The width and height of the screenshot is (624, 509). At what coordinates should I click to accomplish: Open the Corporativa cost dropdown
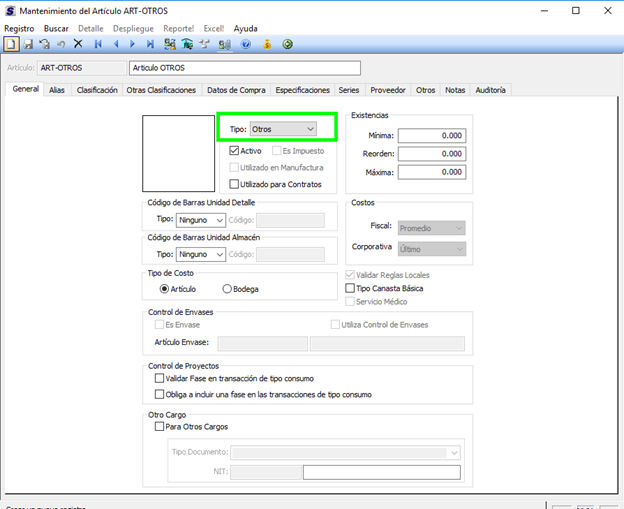(432, 249)
